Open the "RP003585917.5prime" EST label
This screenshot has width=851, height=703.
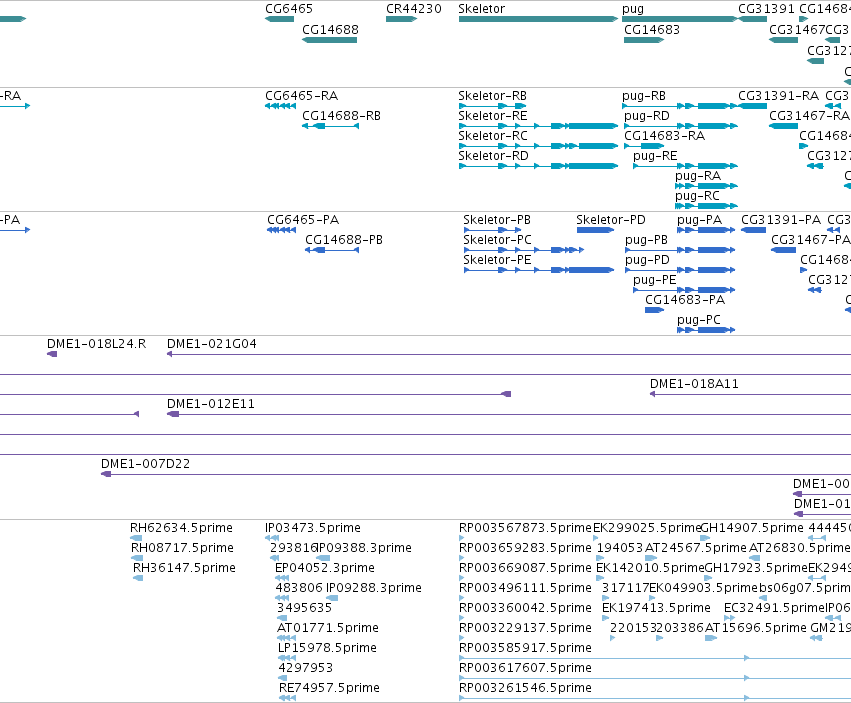[525, 649]
